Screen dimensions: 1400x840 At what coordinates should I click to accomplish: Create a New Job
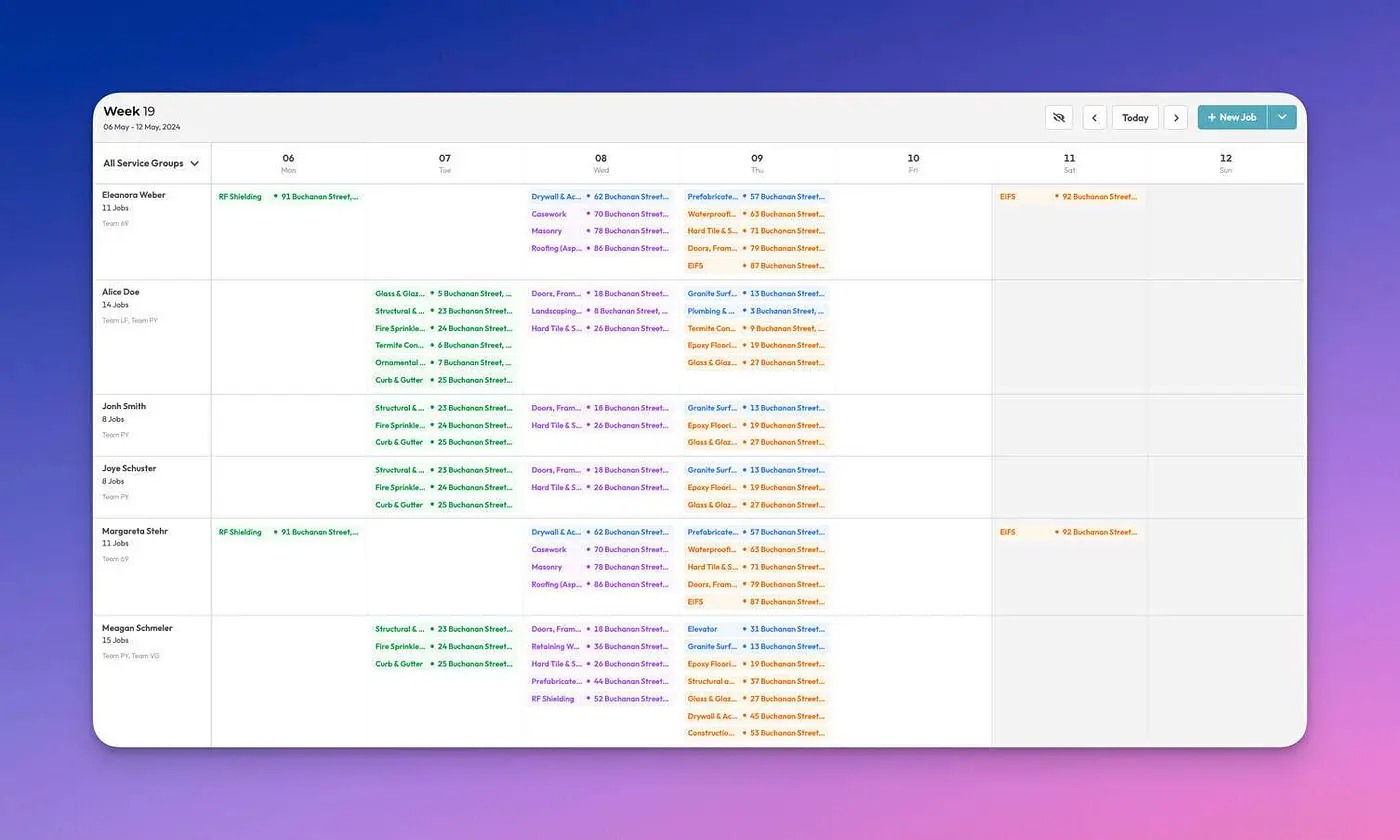pyautogui.click(x=1237, y=117)
